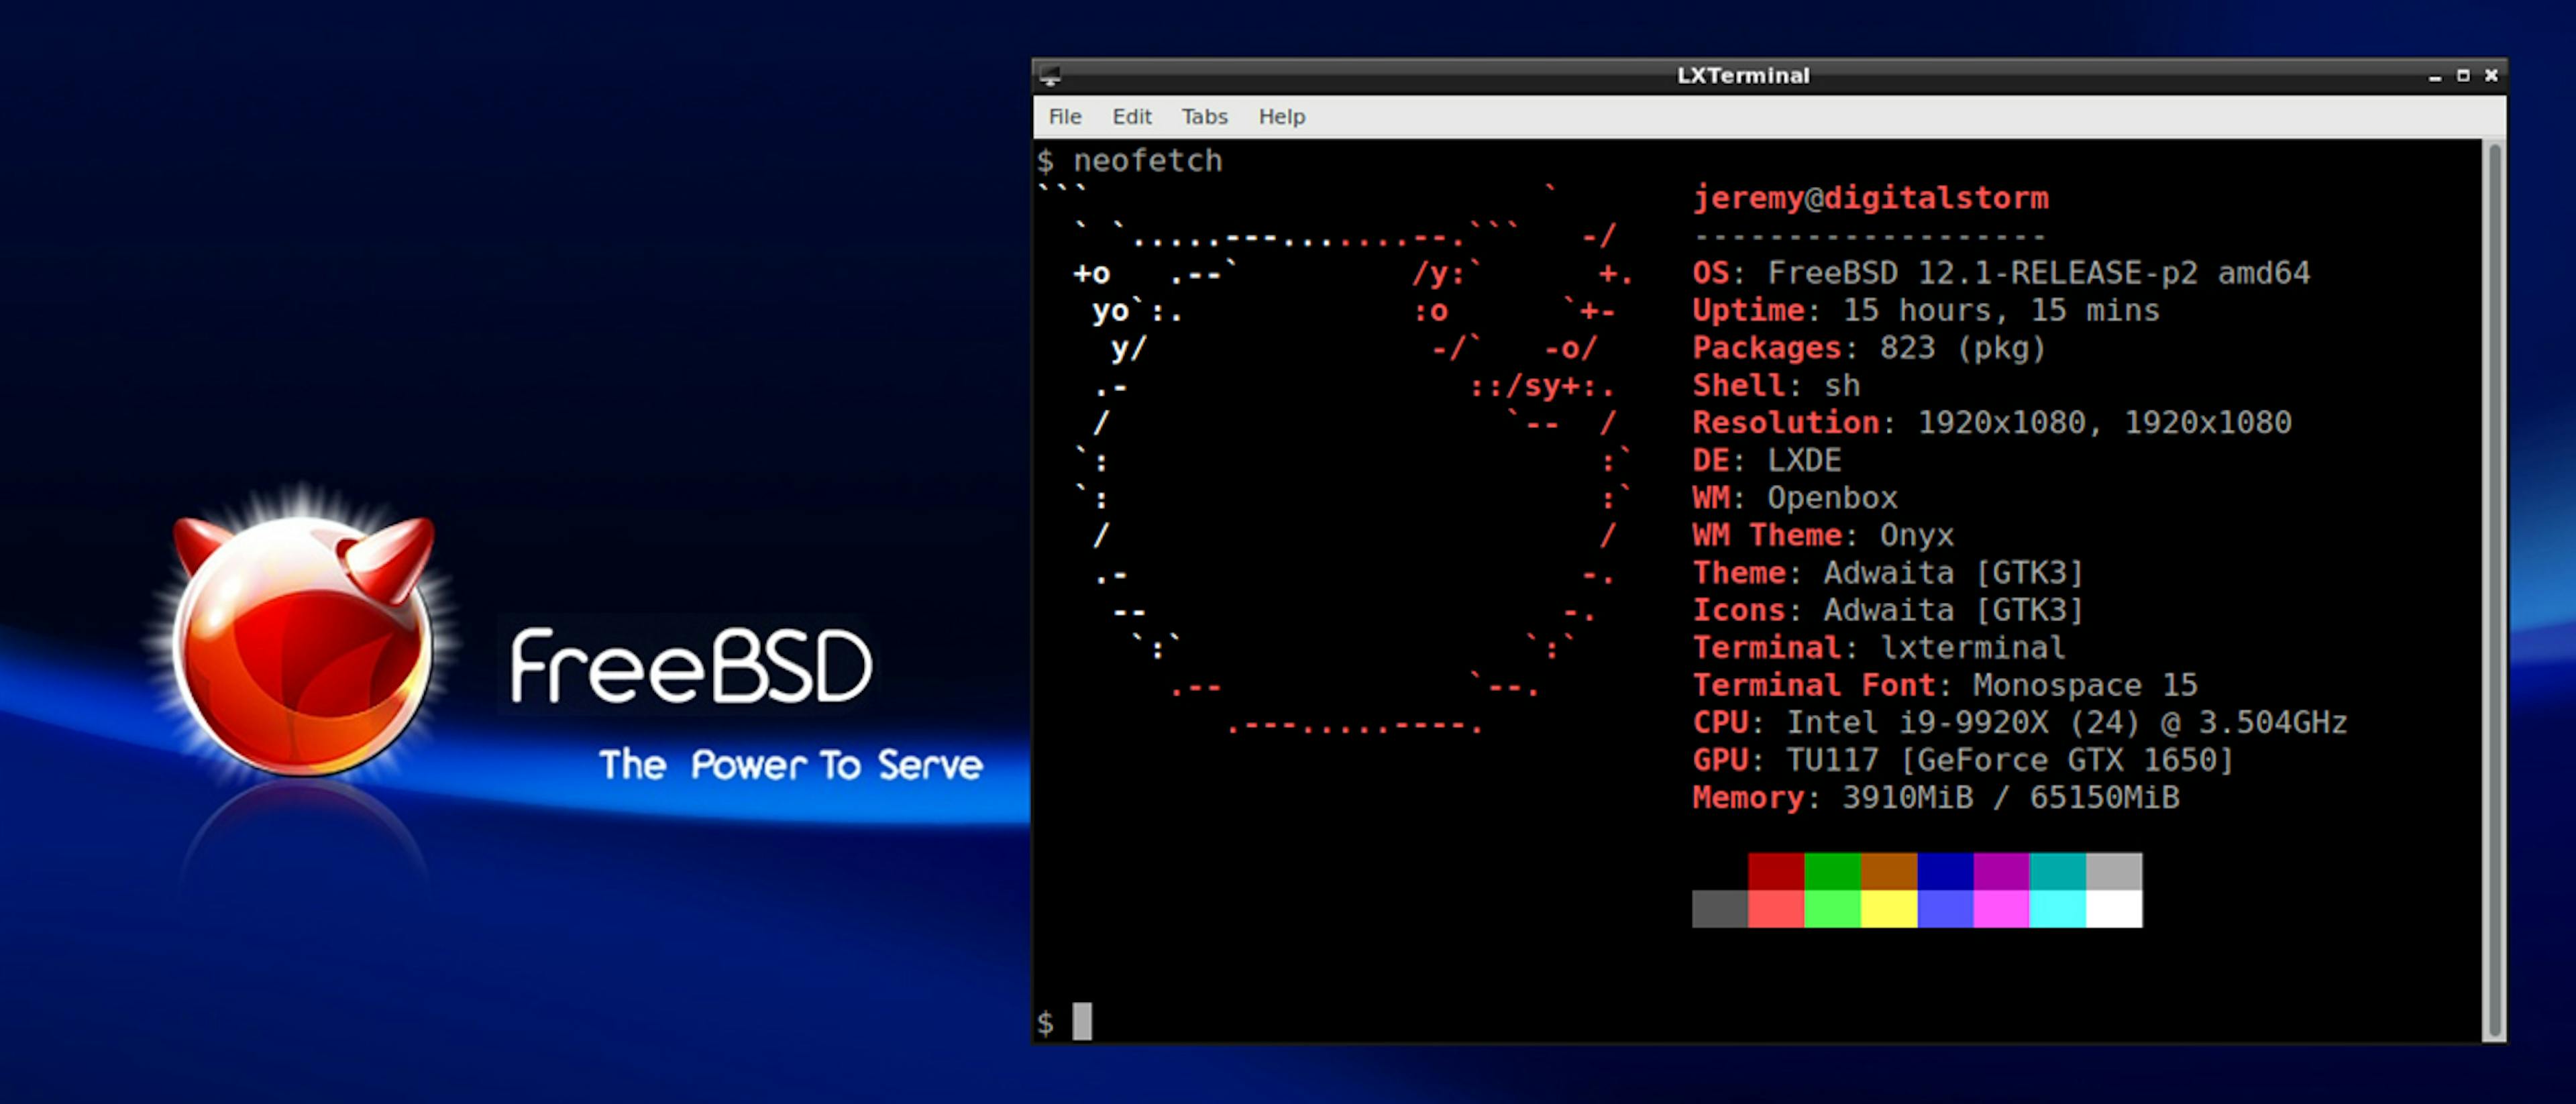This screenshot has width=2576, height=1104.
Task: Click the white color block
Action: 2114,909
